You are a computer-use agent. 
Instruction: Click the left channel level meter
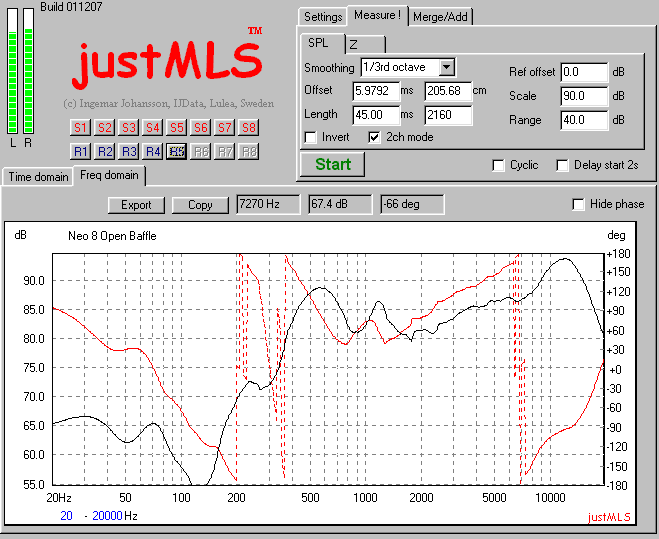point(12,71)
